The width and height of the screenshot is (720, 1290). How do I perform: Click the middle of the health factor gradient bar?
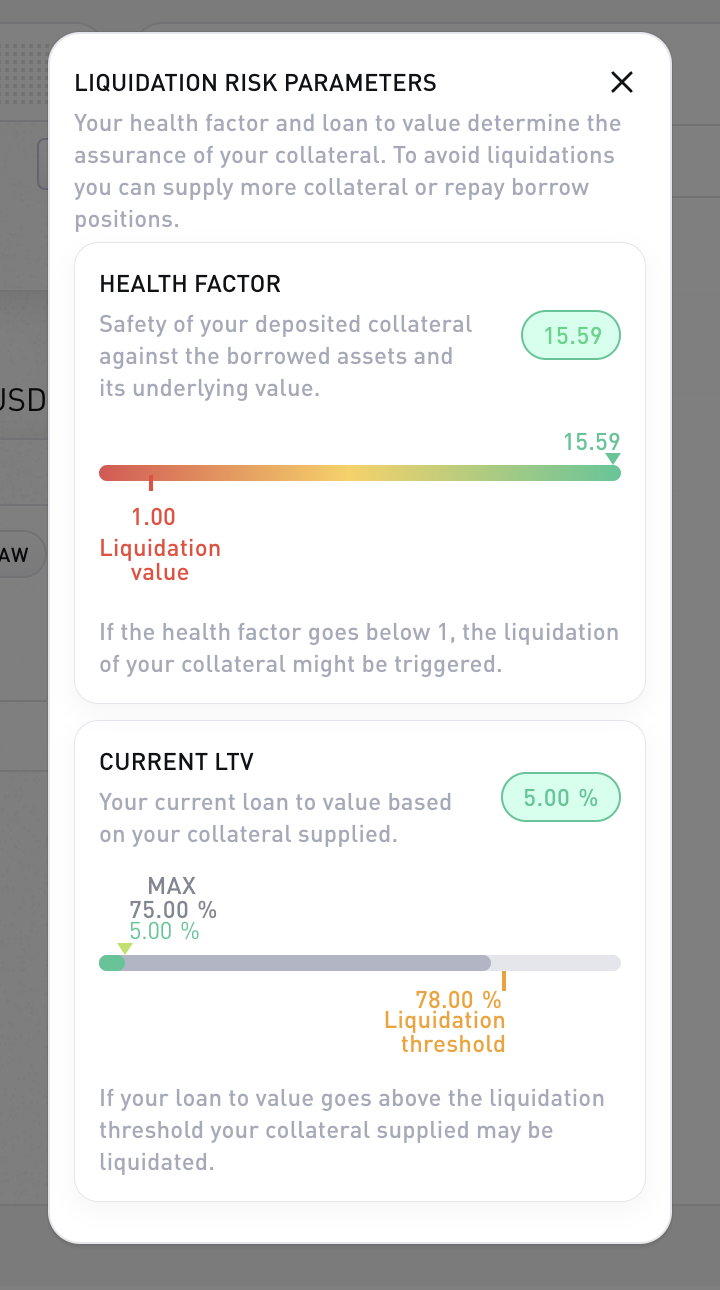tap(360, 473)
